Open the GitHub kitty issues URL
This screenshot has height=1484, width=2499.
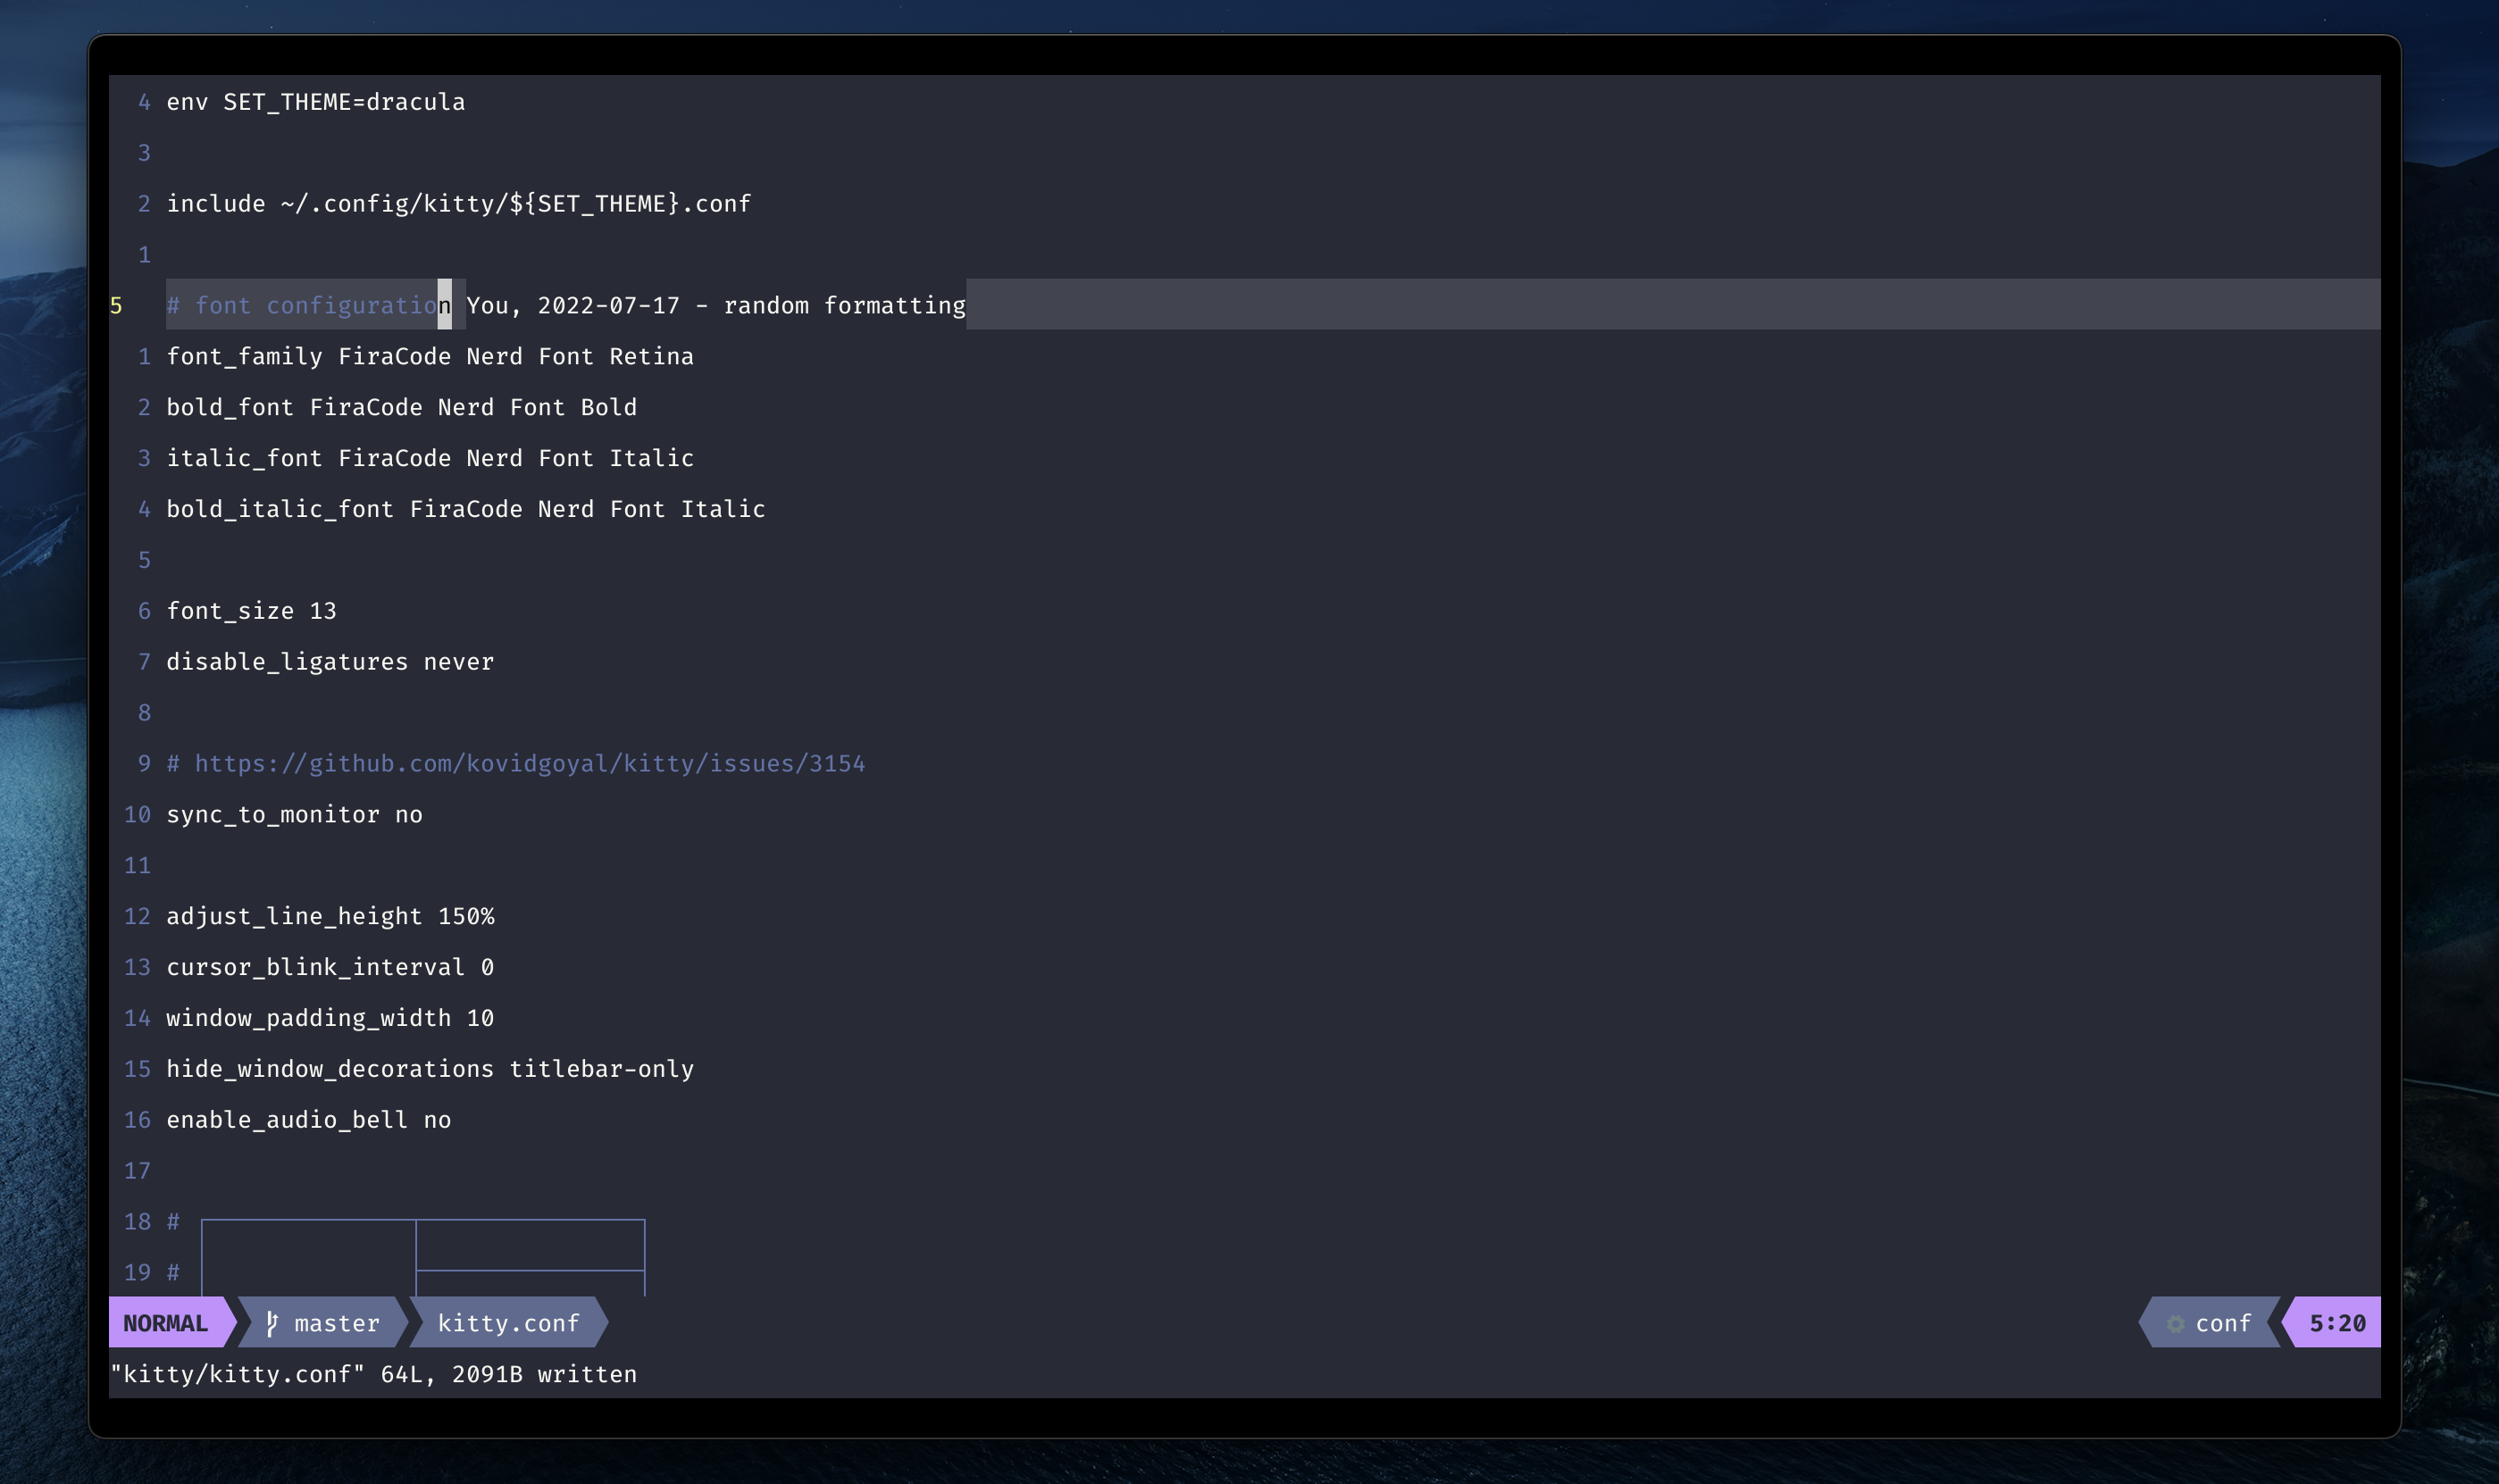coord(529,764)
